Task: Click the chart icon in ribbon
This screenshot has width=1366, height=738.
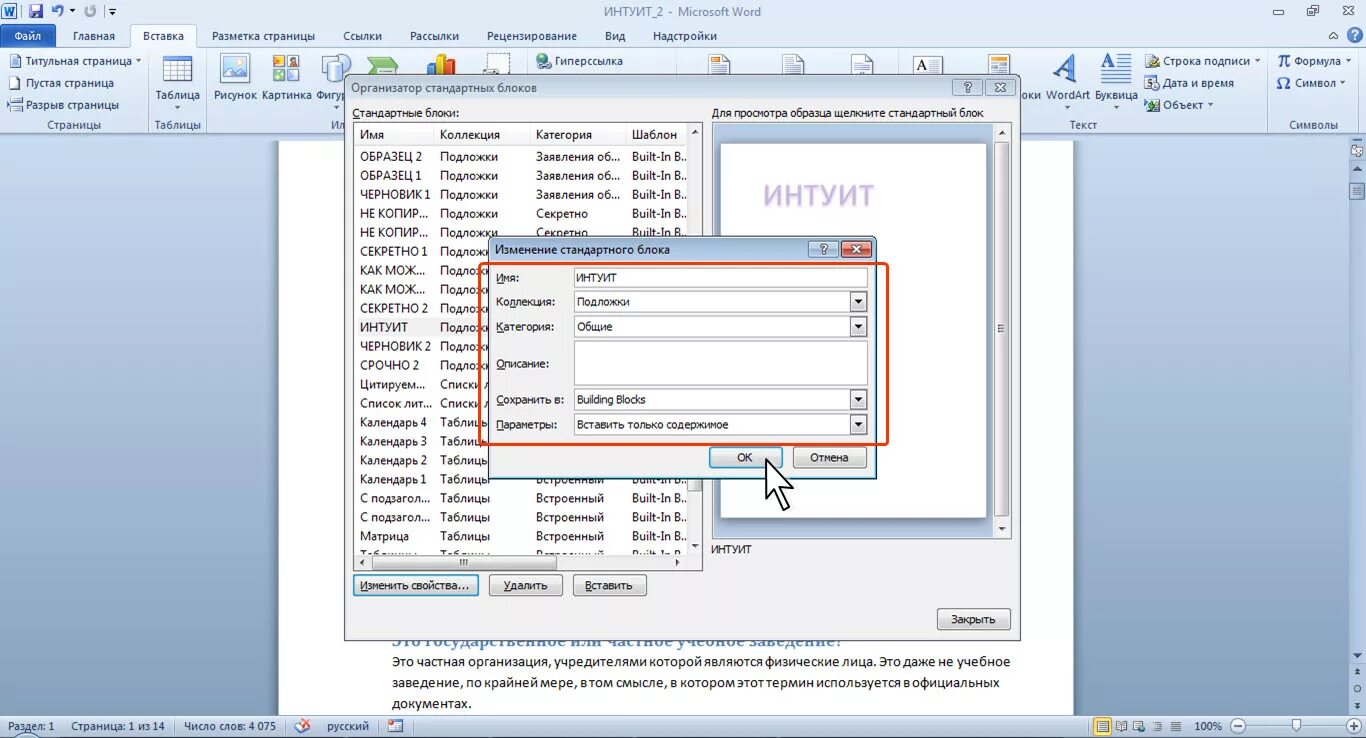Action: click(440, 64)
